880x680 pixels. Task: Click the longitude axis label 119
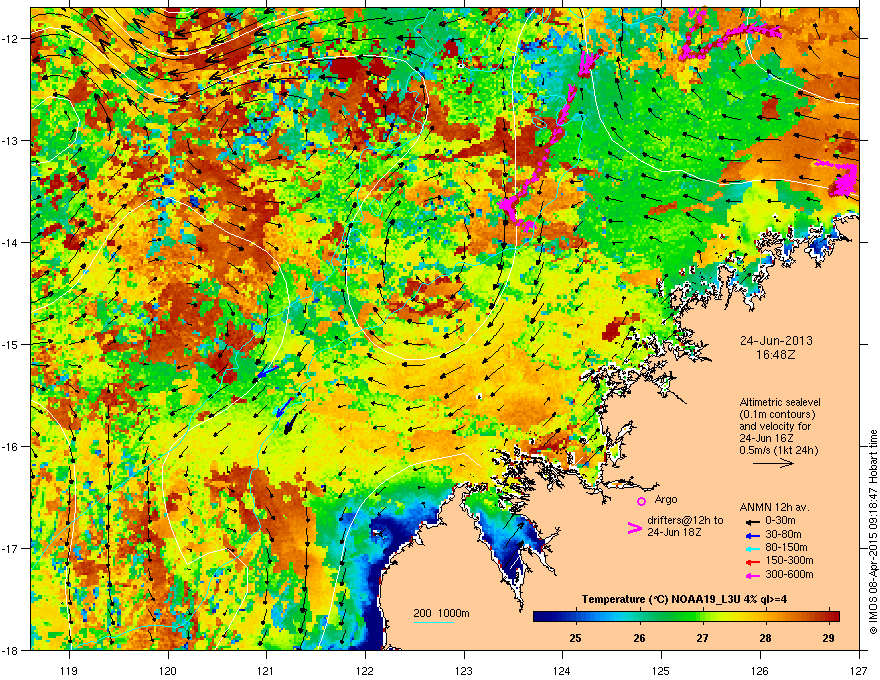[69, 670]
